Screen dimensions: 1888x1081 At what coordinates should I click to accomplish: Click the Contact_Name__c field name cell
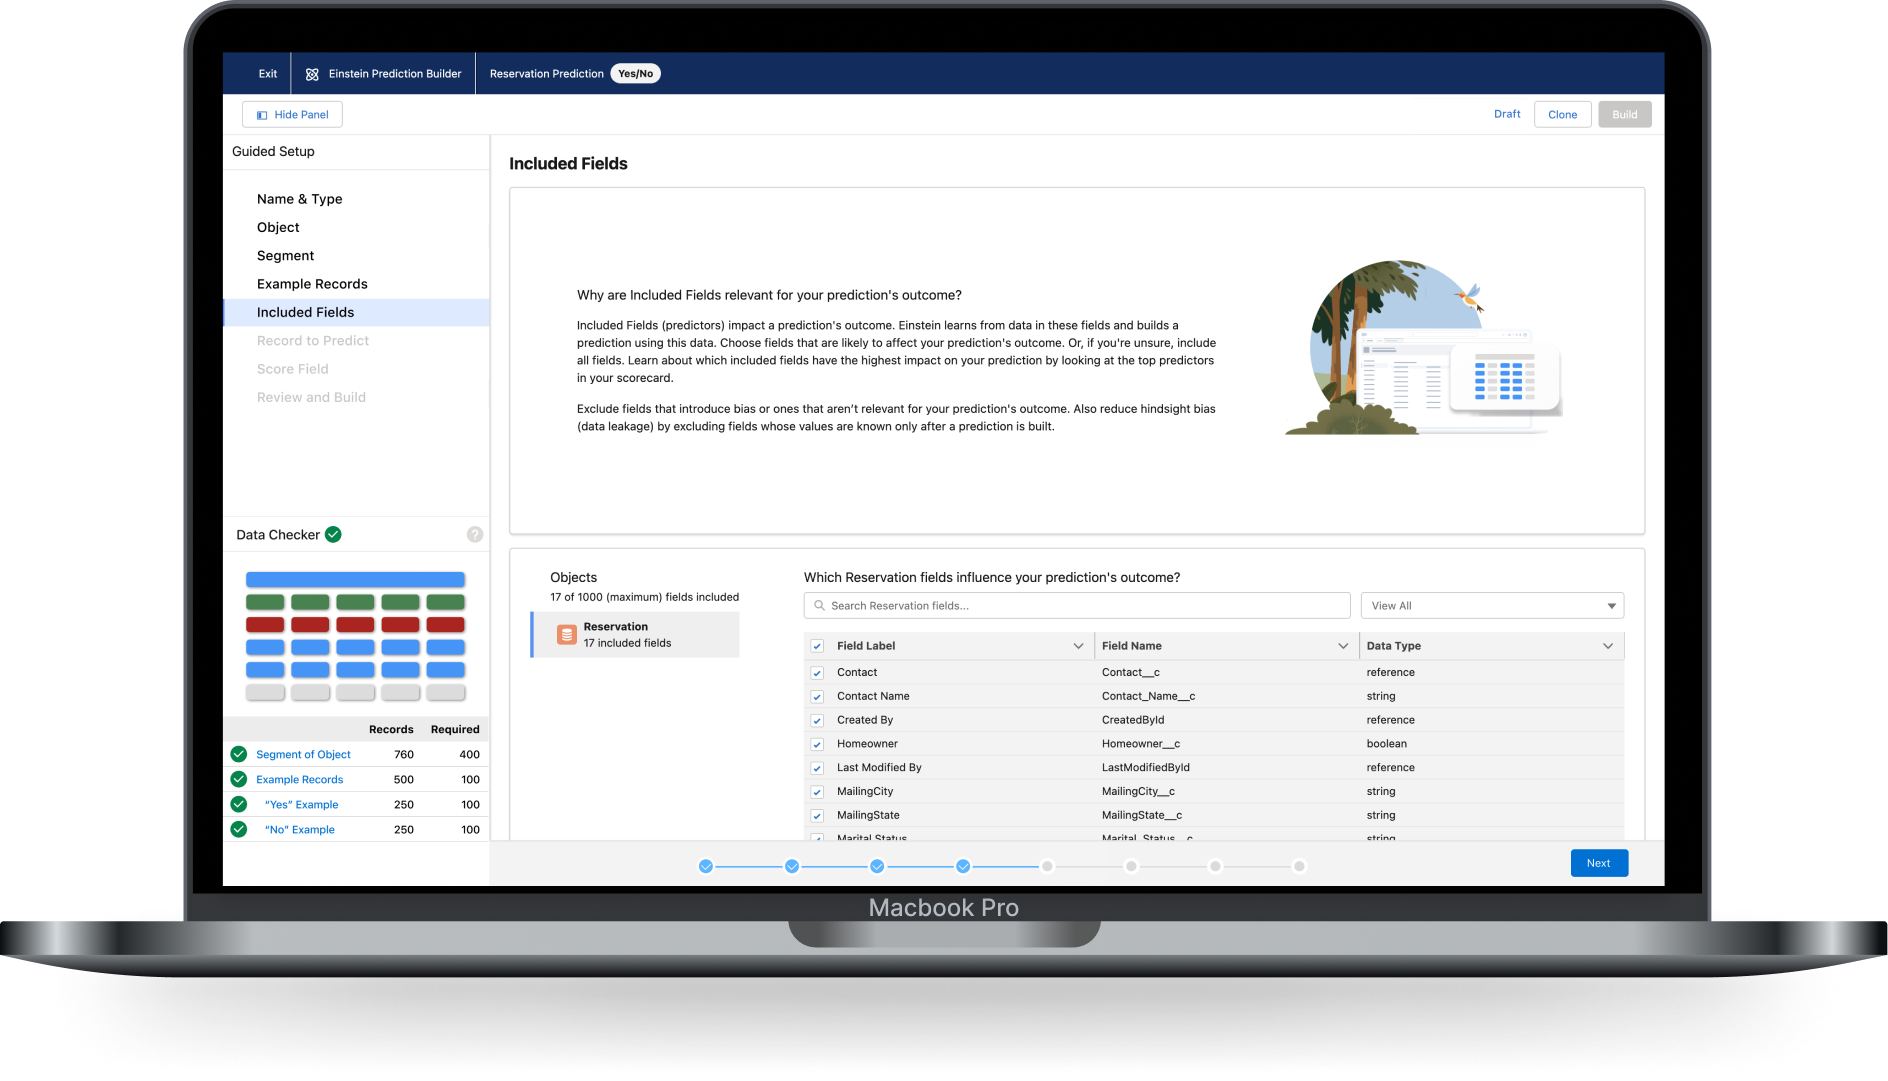[1149, 696]
